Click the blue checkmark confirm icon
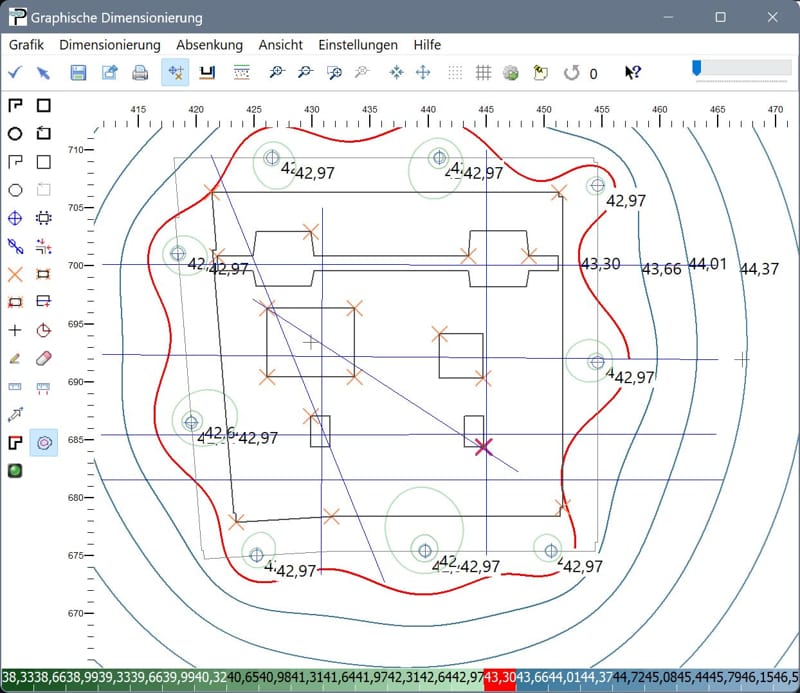 14,73
